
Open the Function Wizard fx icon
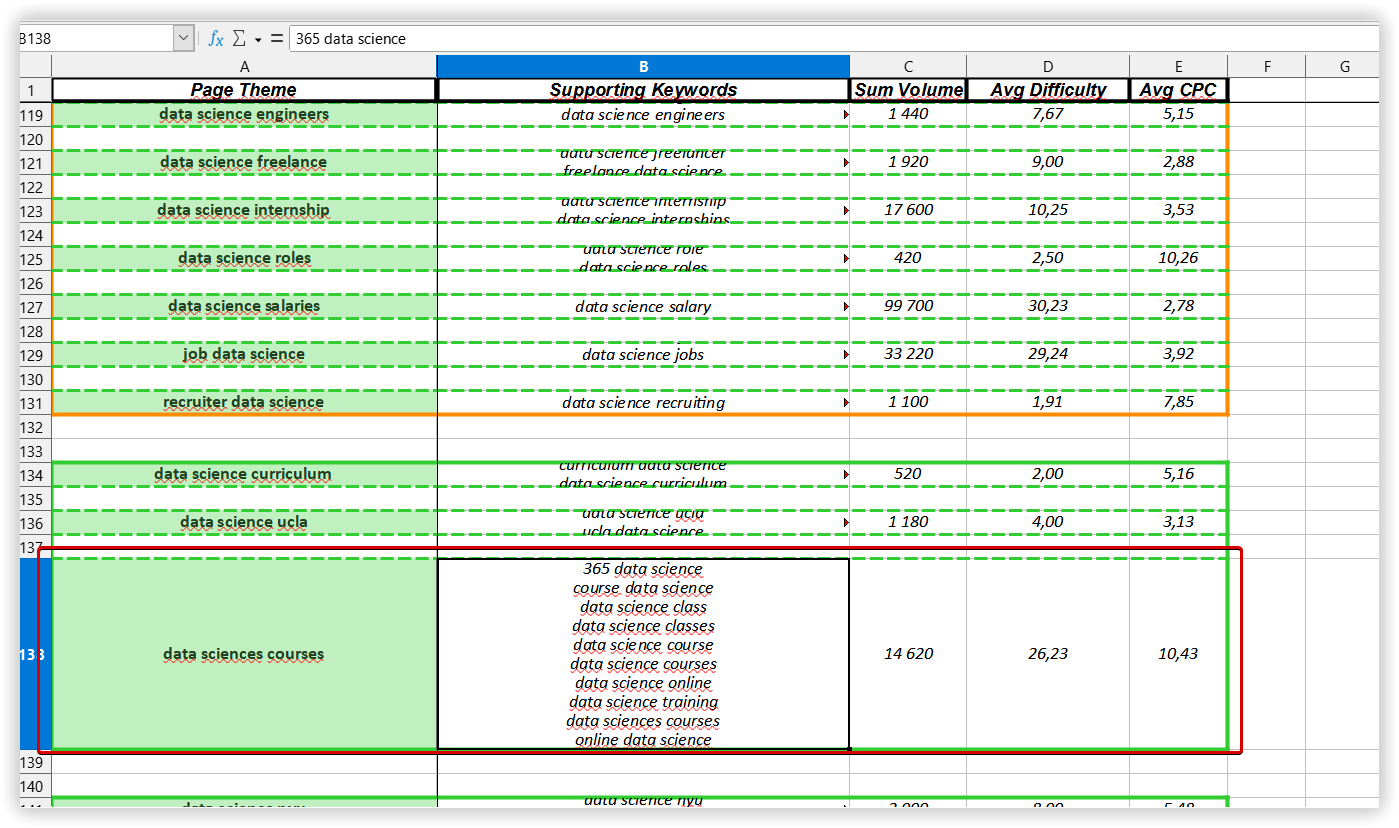point(215,38)
